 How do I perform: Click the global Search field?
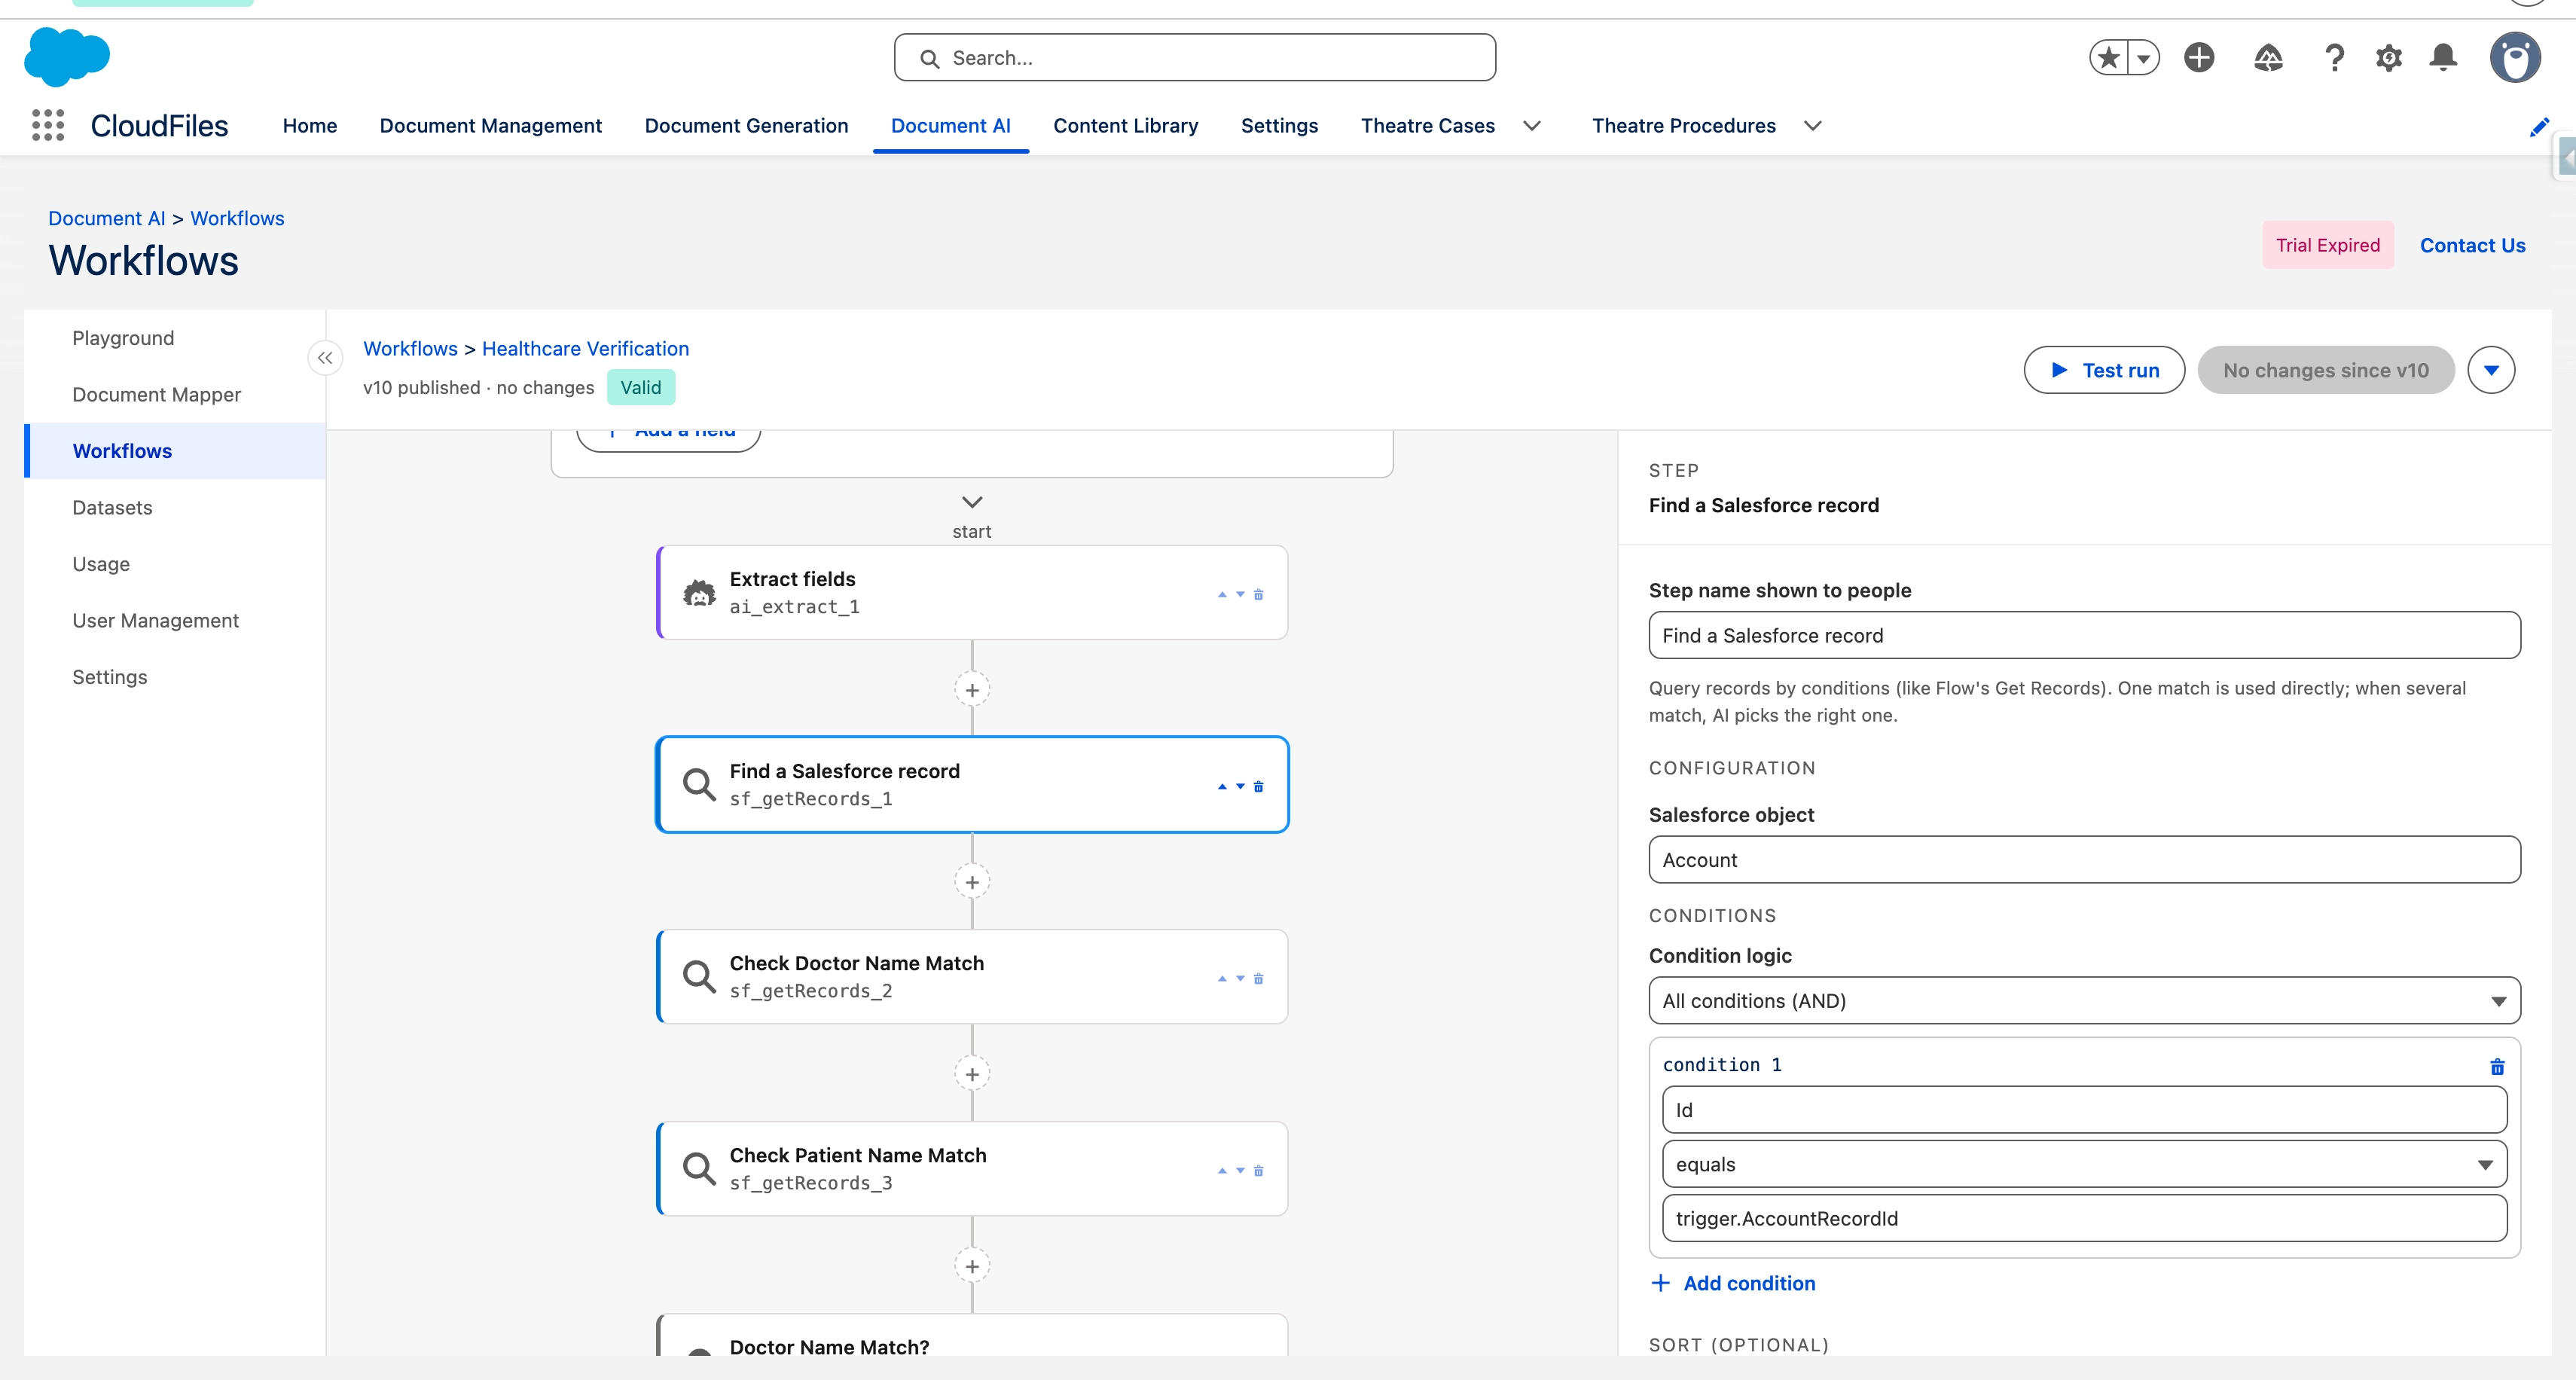1195,58
